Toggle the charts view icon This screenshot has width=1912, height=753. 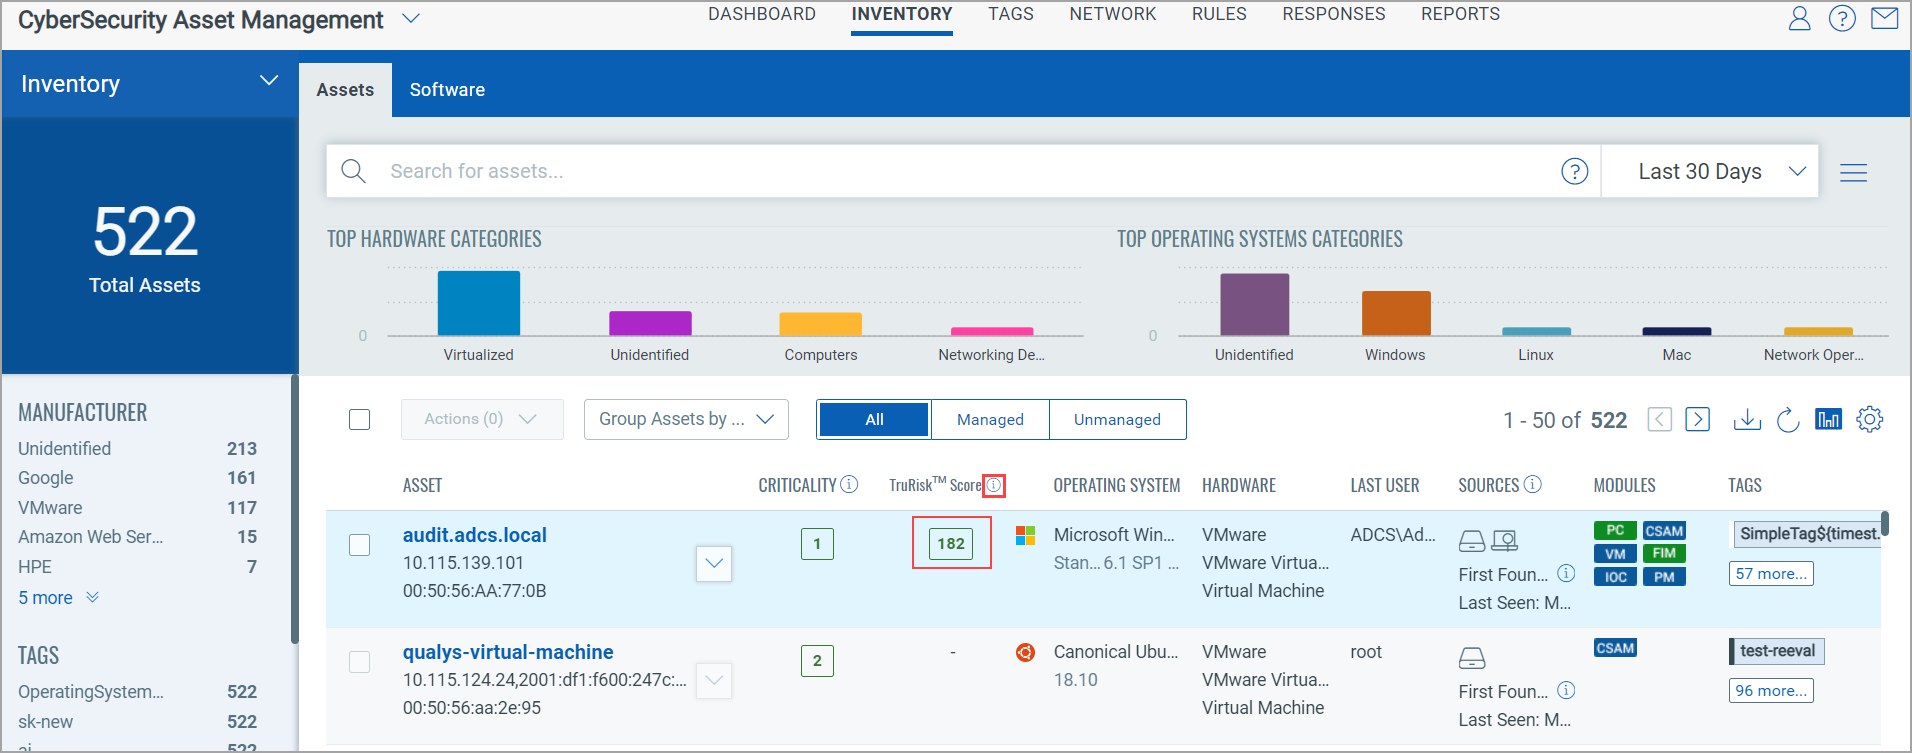pos(1828,419)
